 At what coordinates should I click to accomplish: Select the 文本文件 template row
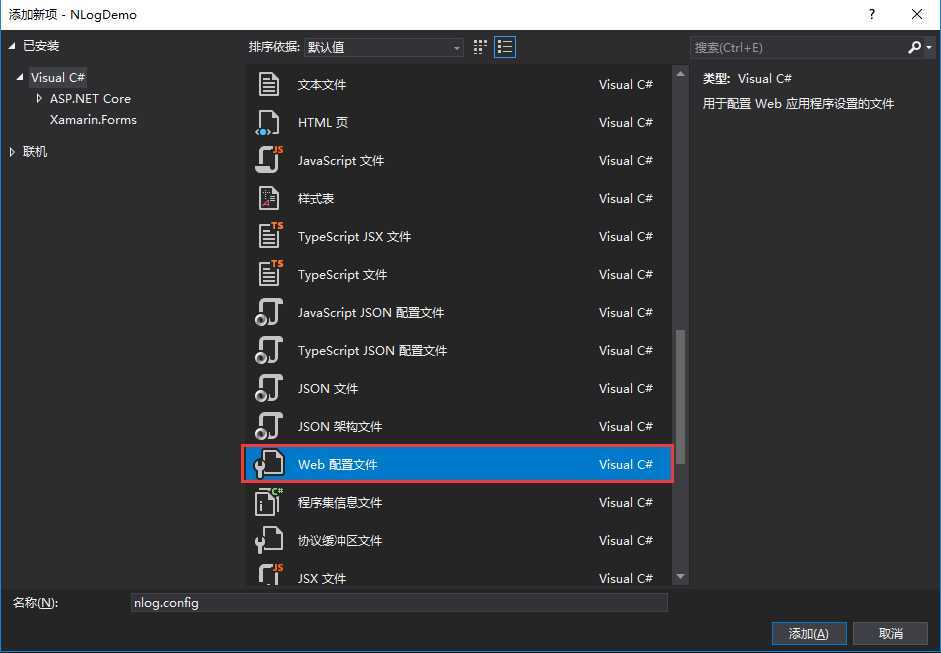(457, 85)
